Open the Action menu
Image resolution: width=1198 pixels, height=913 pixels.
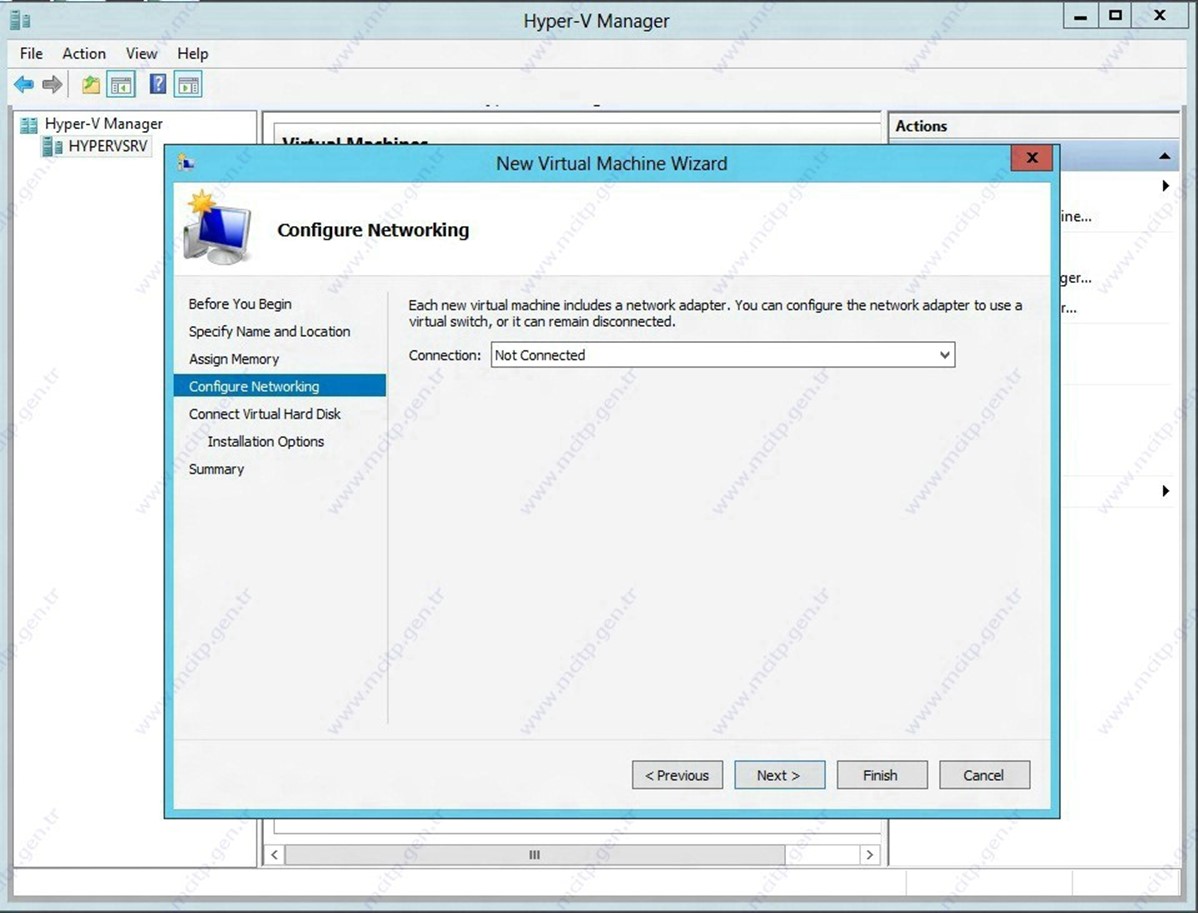coord(84,53)
